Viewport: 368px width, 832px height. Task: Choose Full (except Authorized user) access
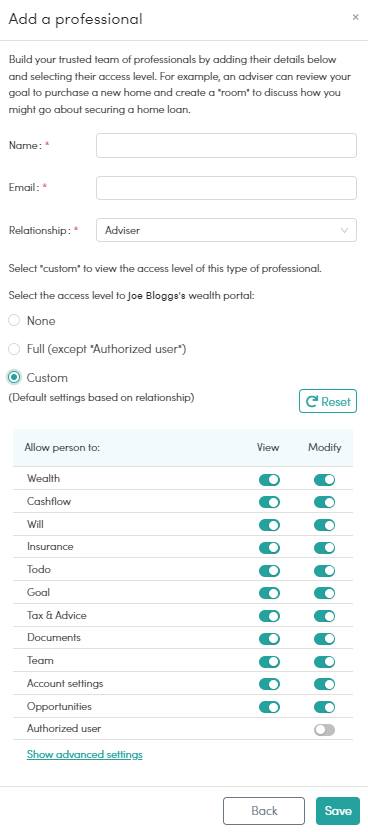[x=14, y=349]
